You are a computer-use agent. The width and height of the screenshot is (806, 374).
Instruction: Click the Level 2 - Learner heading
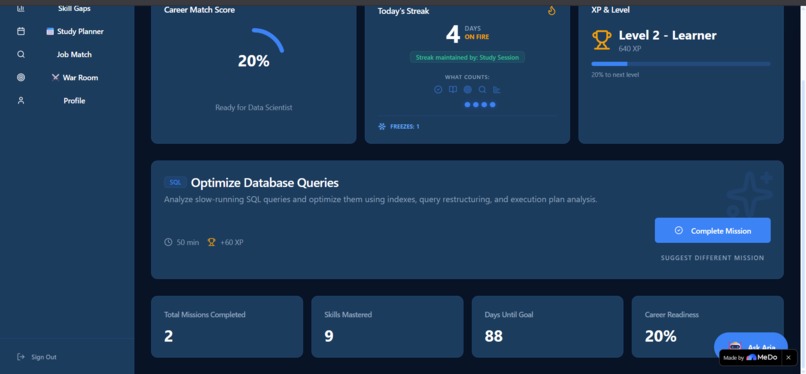667,35
